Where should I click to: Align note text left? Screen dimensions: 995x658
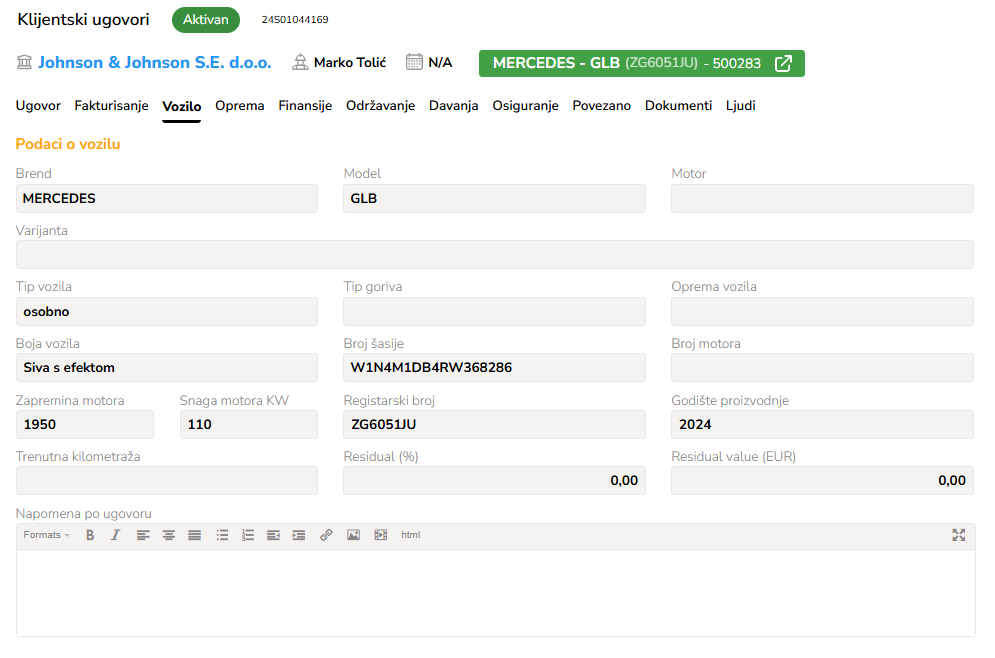[x=143, y=535]
